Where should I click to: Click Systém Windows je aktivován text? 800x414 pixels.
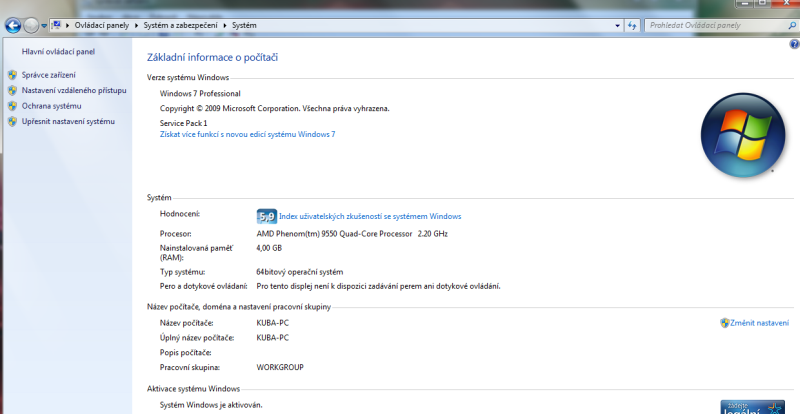coord(211,405)
